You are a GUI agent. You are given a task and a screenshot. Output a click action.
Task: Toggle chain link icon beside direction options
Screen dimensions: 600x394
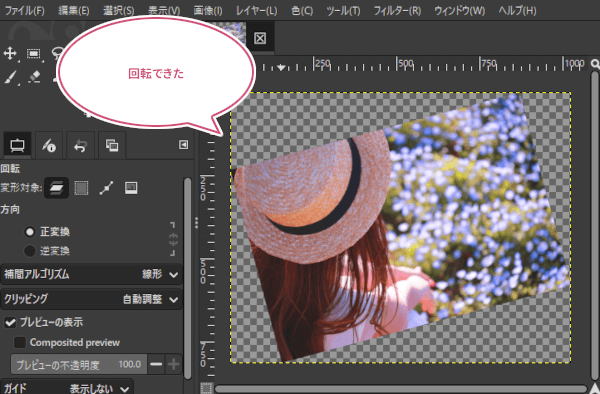173,240
